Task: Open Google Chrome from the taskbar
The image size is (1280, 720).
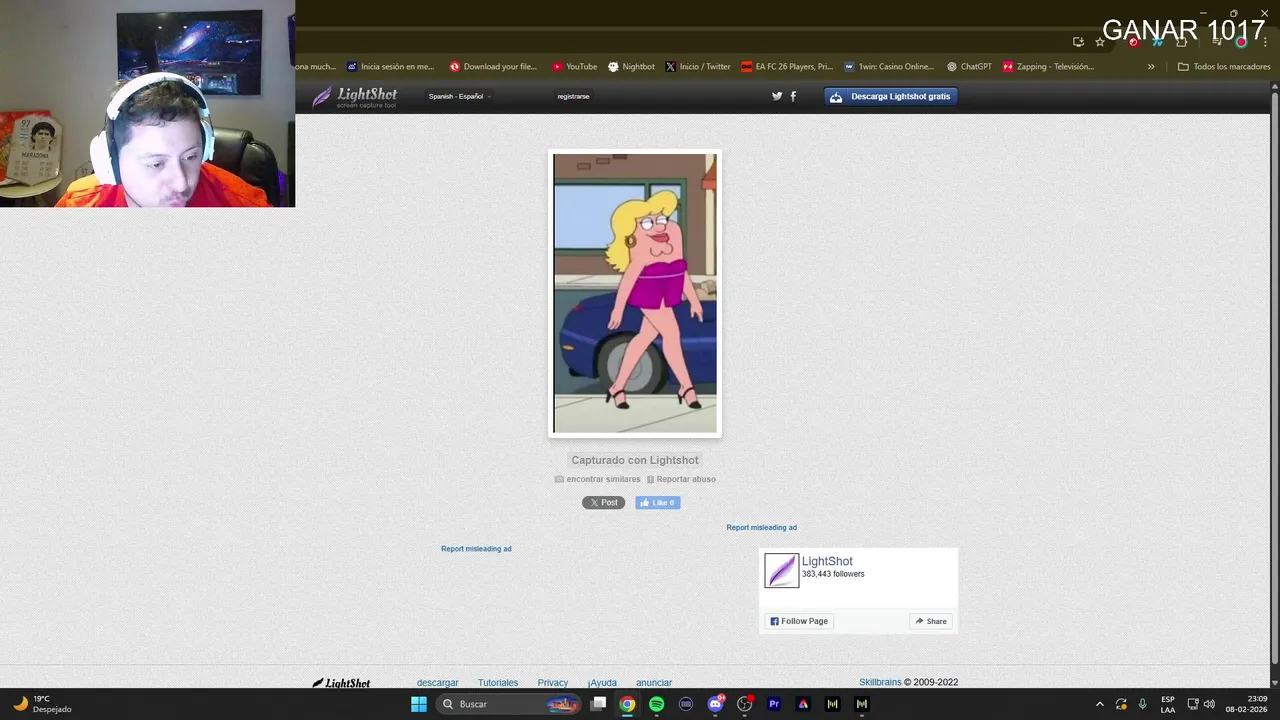Action: [627, 704]
